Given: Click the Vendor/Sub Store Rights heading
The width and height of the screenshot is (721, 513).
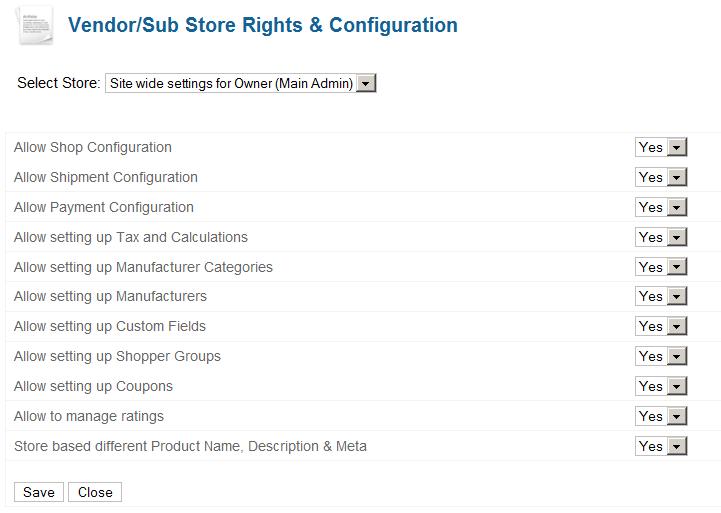Looking at the screenshot, I should point(263,26).
